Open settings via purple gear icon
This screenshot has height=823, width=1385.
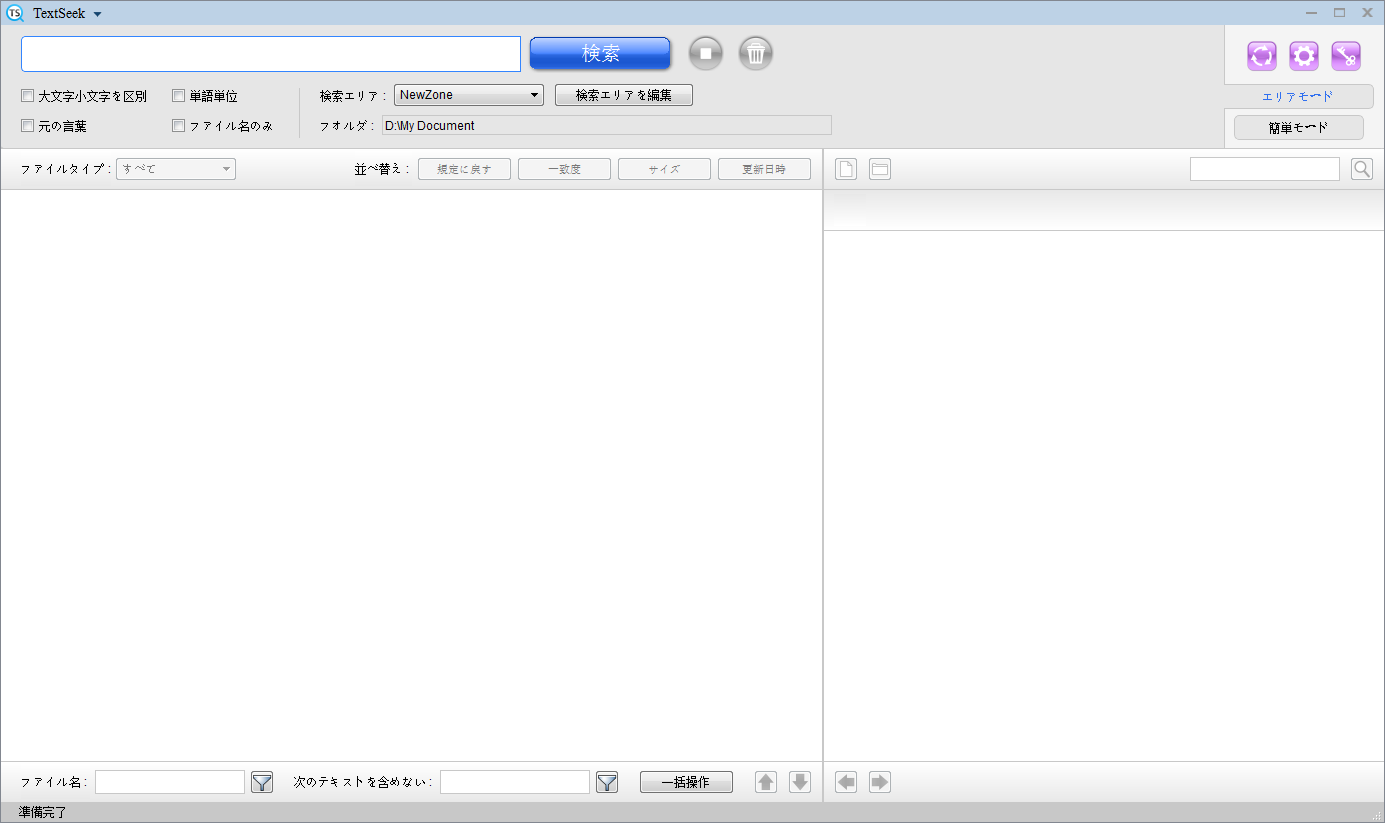[1303, 56]
